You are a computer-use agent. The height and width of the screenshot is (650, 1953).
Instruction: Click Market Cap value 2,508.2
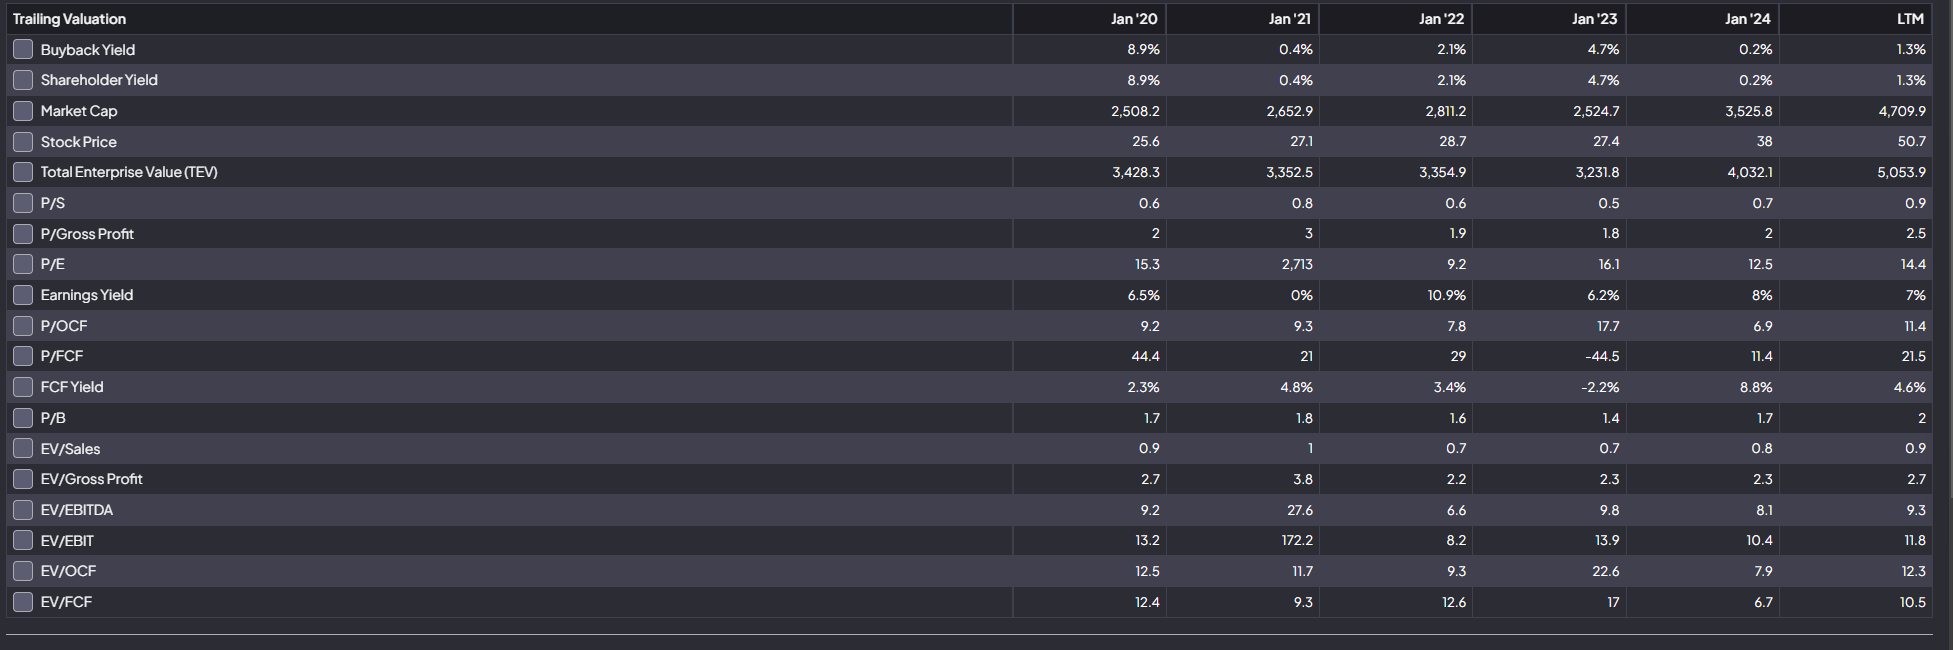(1135, 111)
